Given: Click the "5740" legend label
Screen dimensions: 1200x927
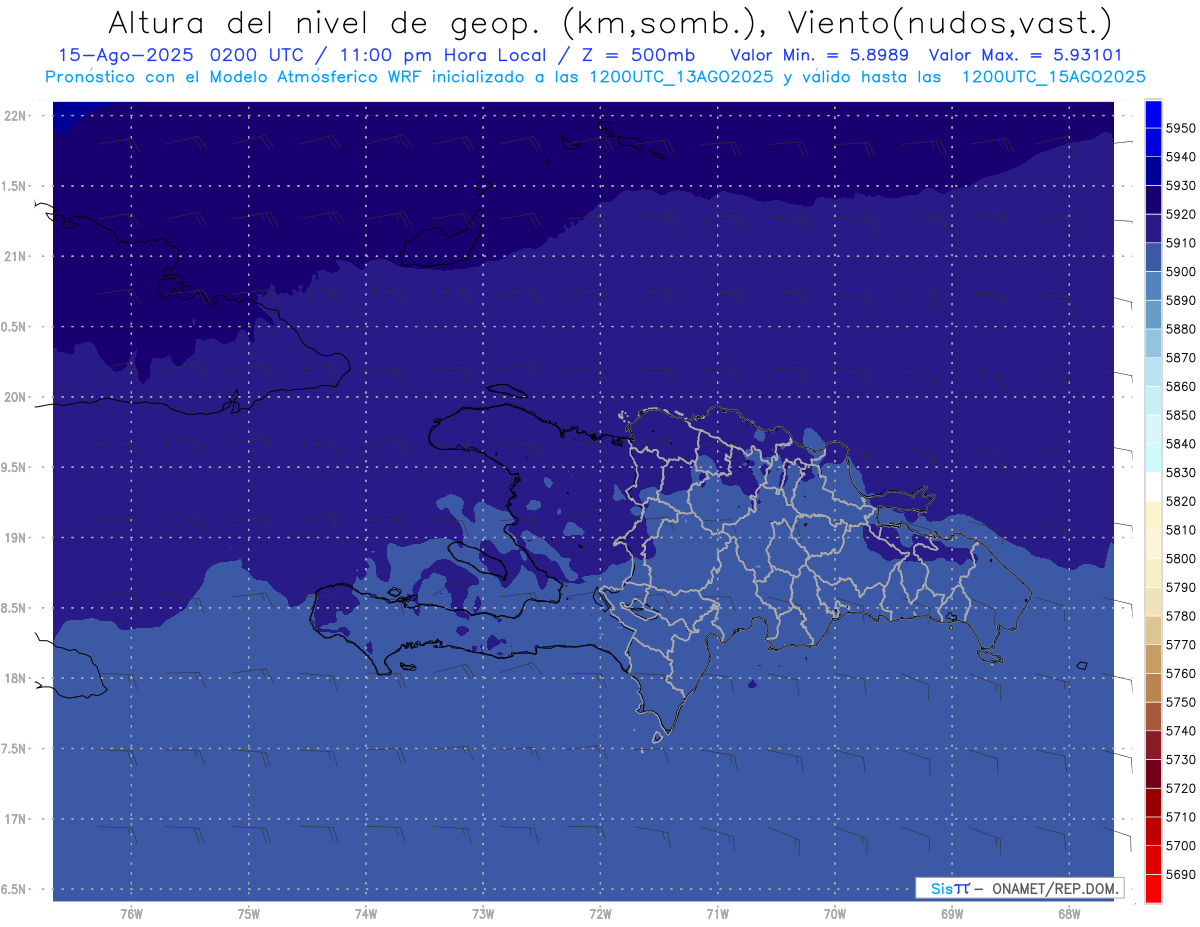Looking at the screenshot, I should (1180, 731).
